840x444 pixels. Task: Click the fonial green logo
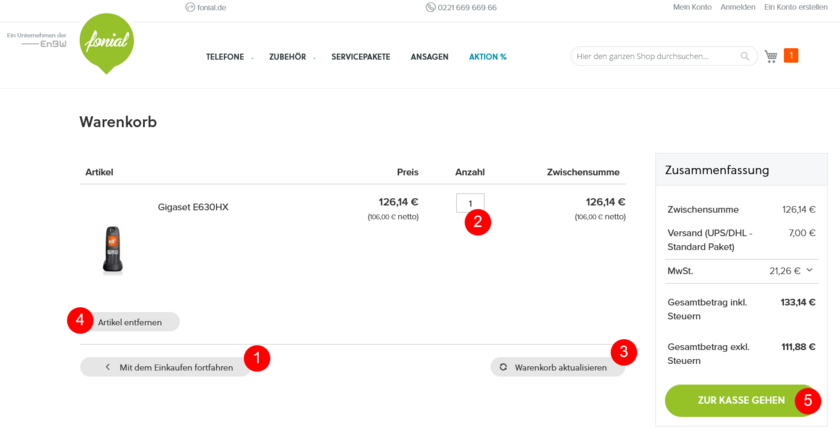pyautogui.click(x=107, y=43)
